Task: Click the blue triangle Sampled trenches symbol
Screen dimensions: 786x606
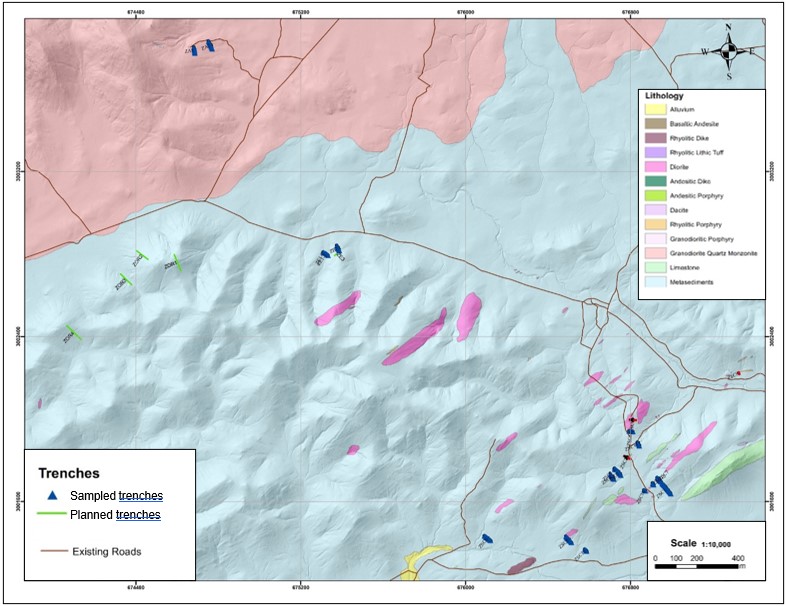Action: click(x=52, y=495)
